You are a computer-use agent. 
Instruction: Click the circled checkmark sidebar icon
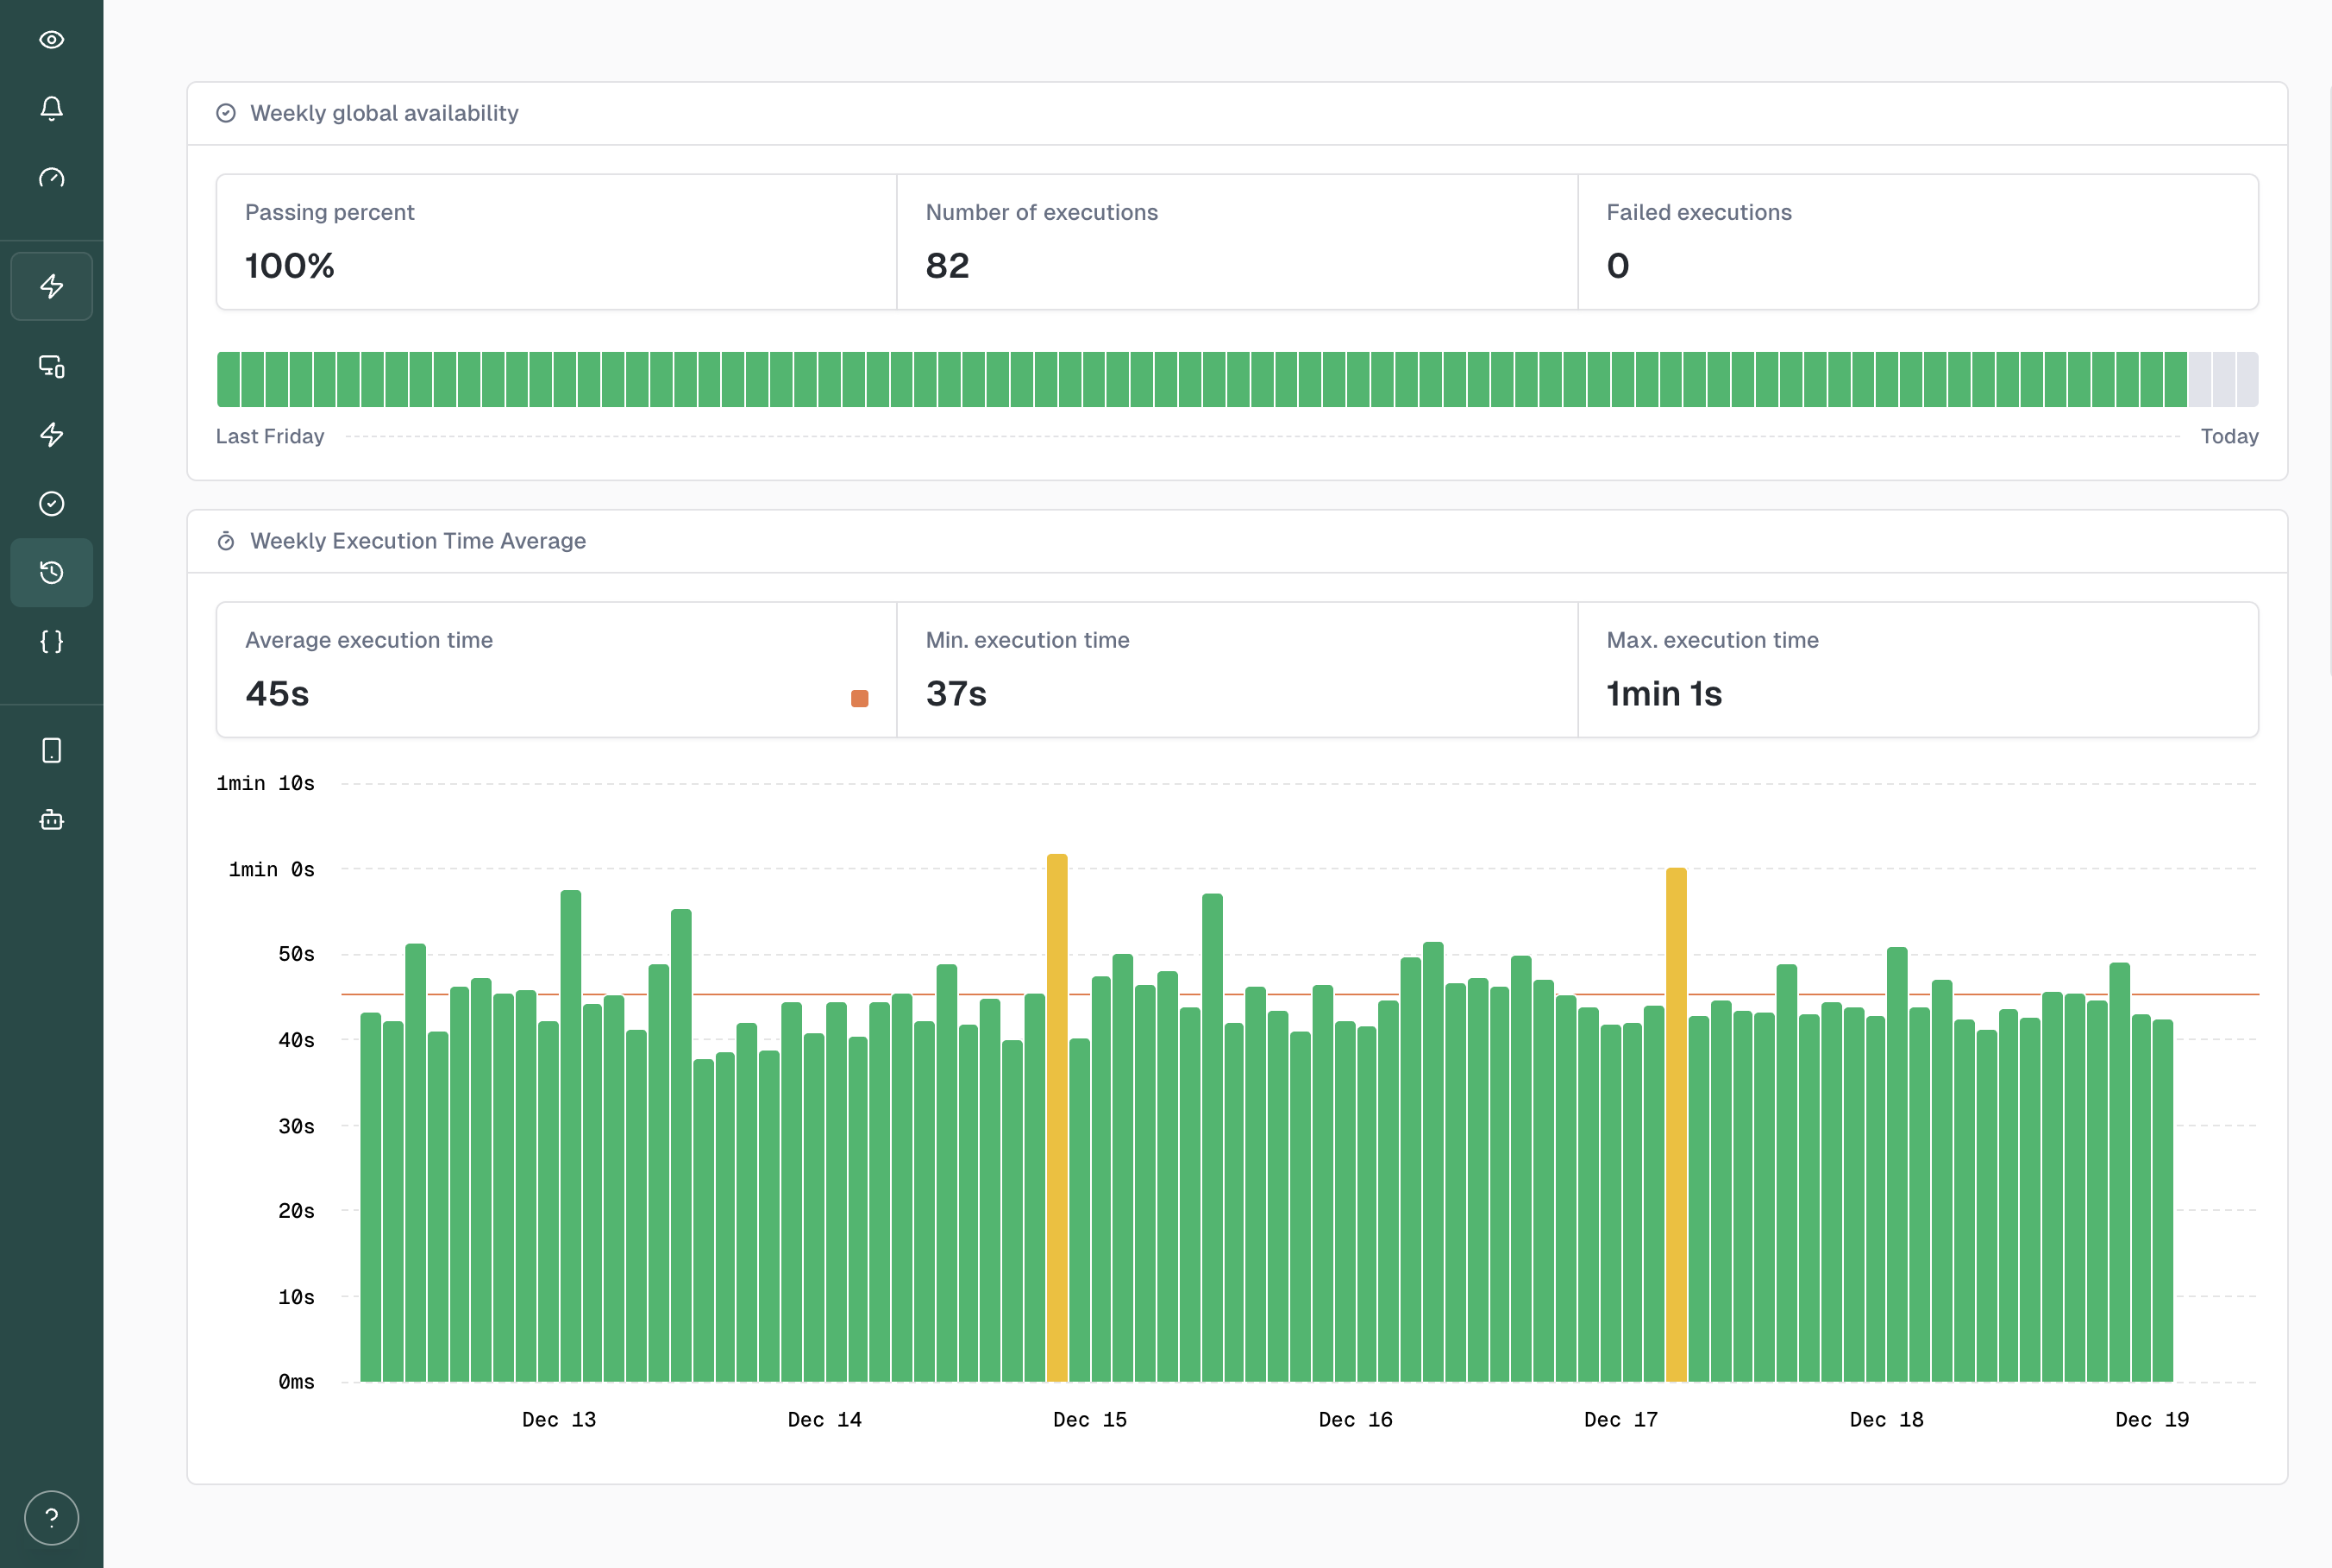coord(51,503)
